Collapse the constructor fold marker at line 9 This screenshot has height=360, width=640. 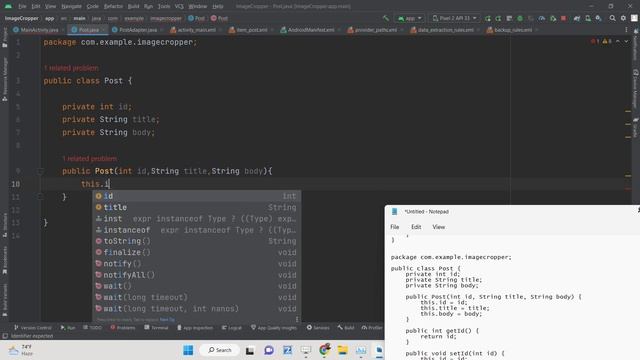(x=40, y=171)
